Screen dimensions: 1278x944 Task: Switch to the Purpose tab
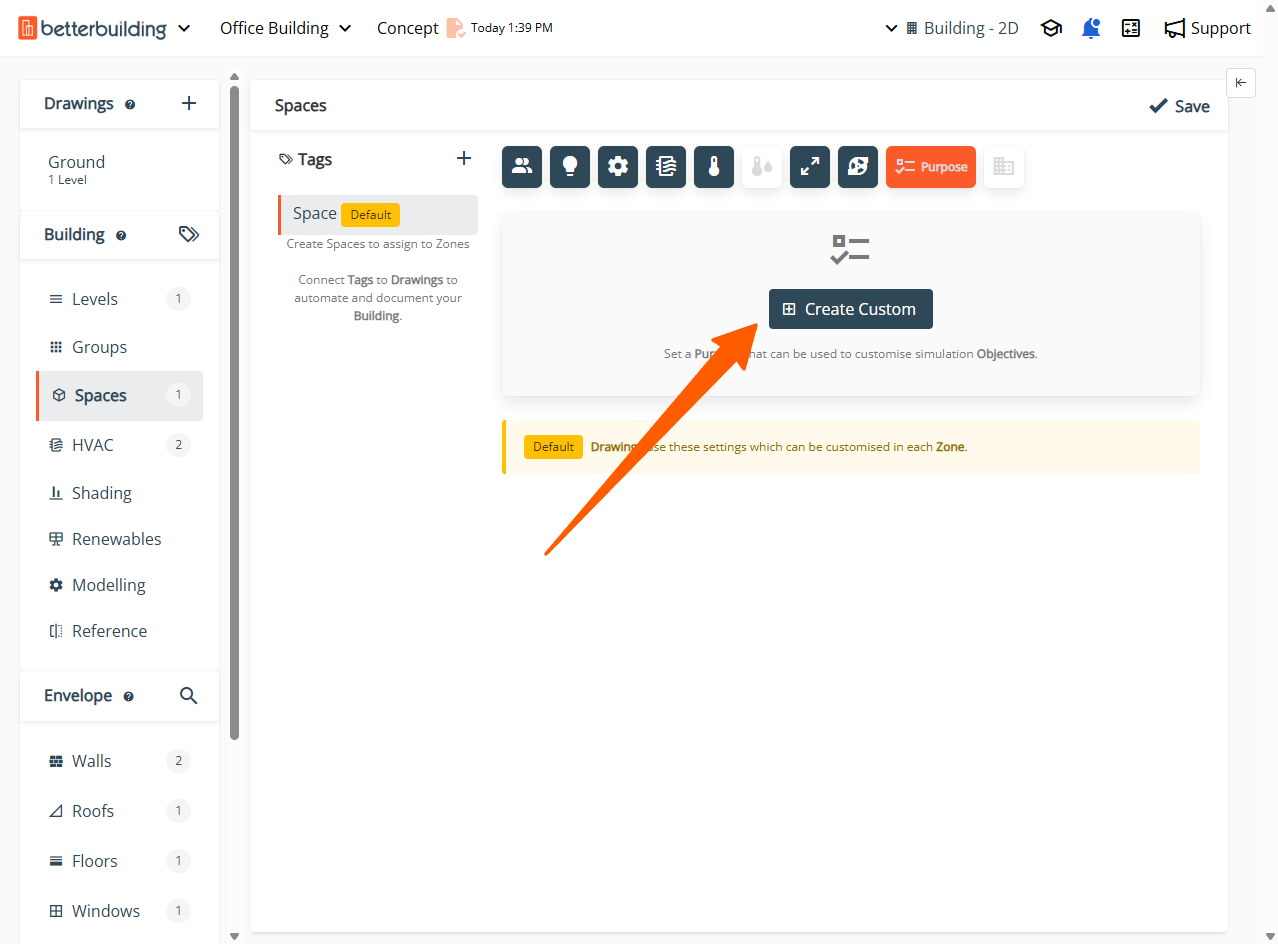pyautogui.click(x=931, y=167)
